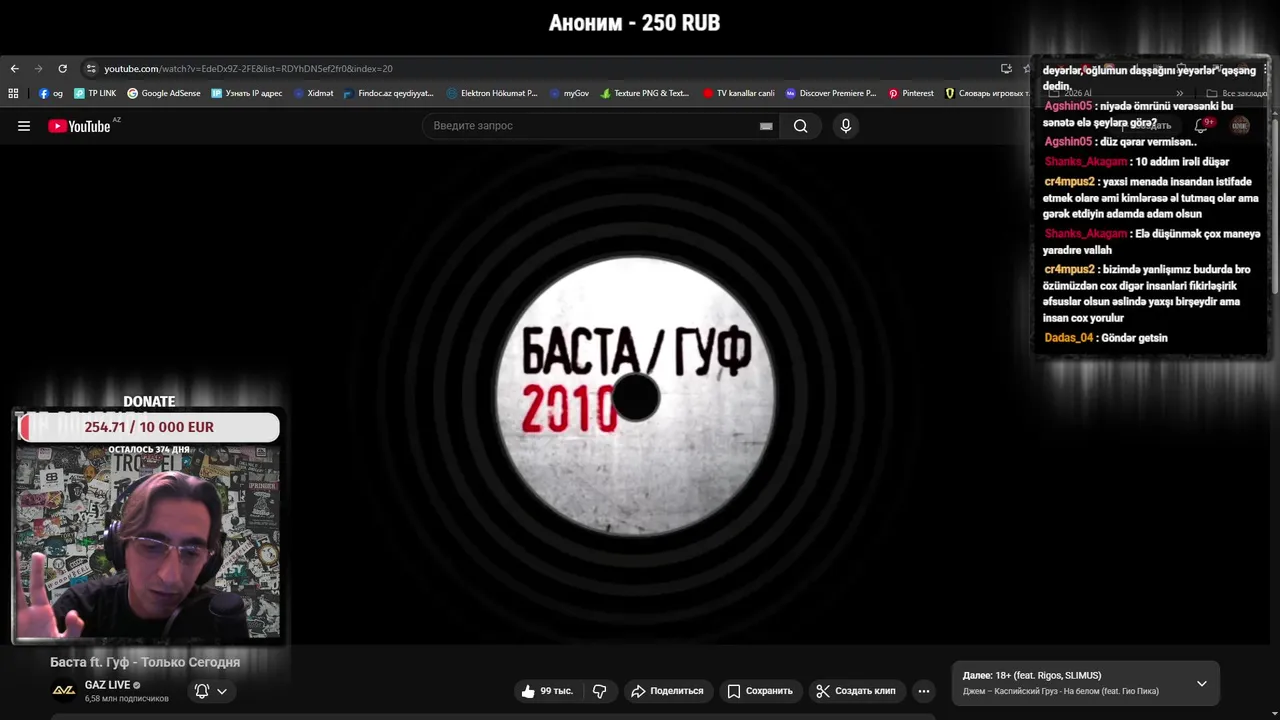Open the Xidmat bookmark

tap(314, 93)
